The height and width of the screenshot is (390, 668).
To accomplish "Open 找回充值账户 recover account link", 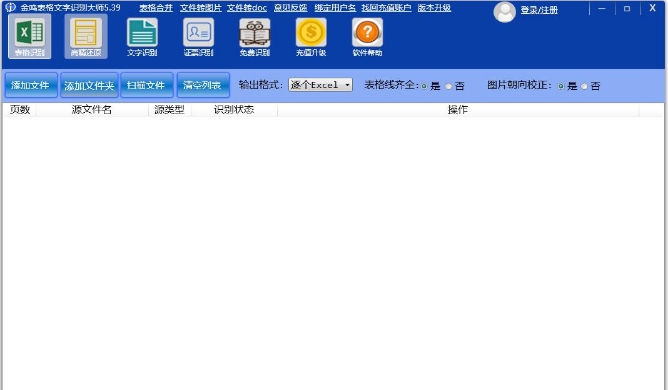I will (x=386, y=8).
